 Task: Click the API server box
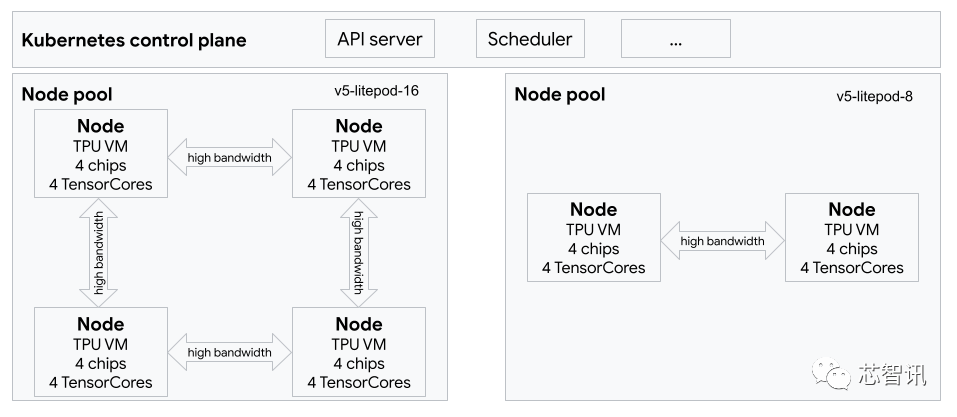(380, 38)
